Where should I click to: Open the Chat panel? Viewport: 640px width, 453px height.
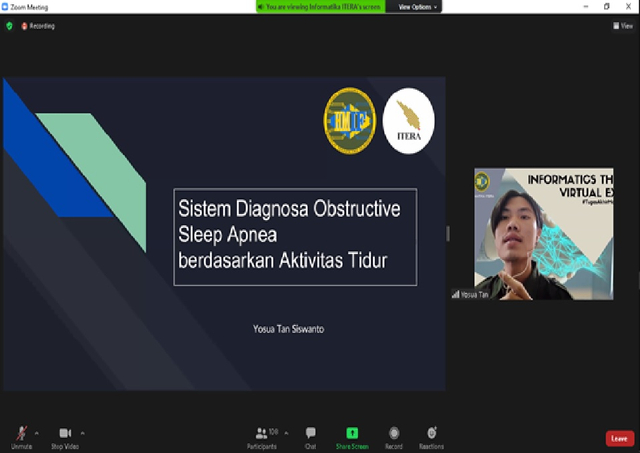[311, 437]
